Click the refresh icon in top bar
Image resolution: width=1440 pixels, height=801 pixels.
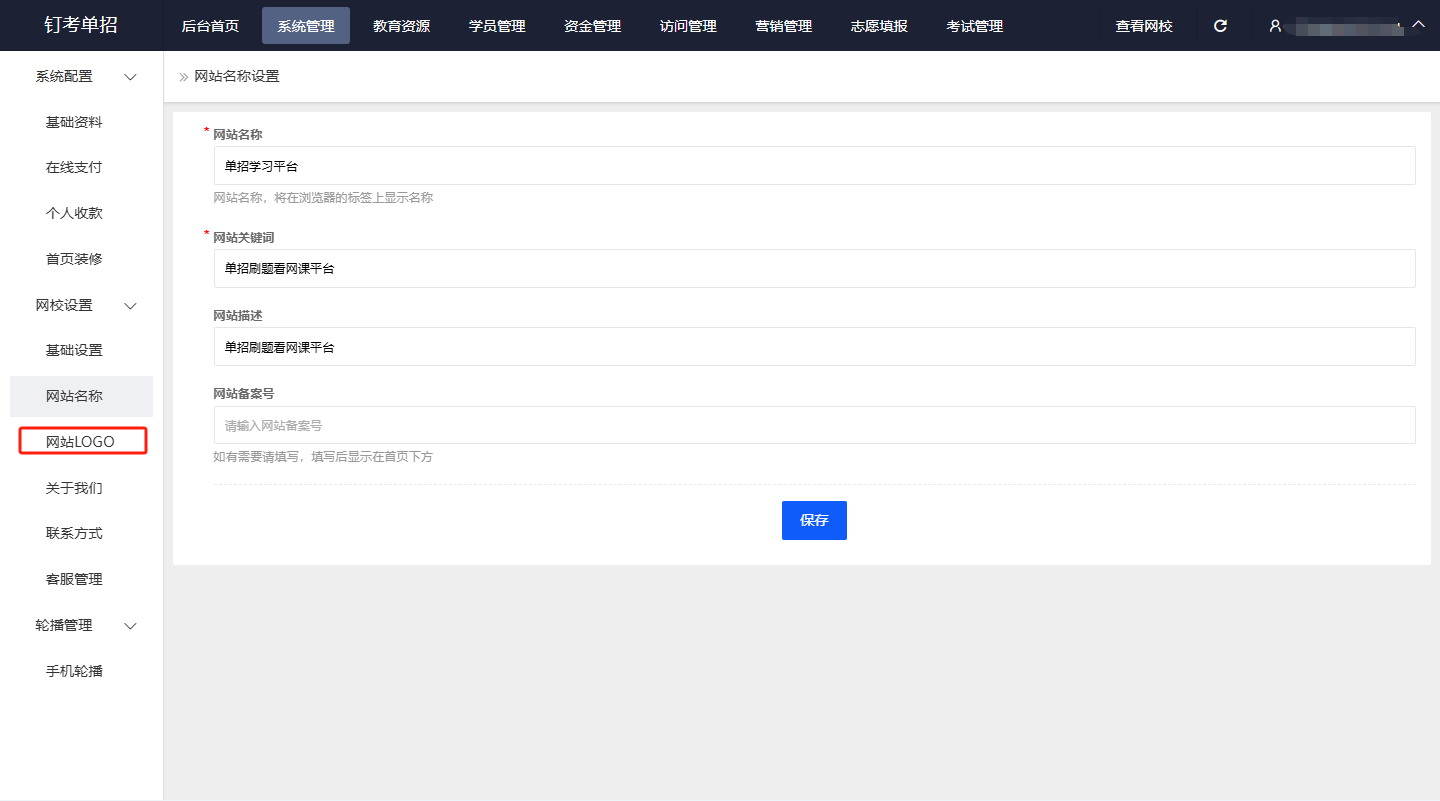[x=1220, y=26]
